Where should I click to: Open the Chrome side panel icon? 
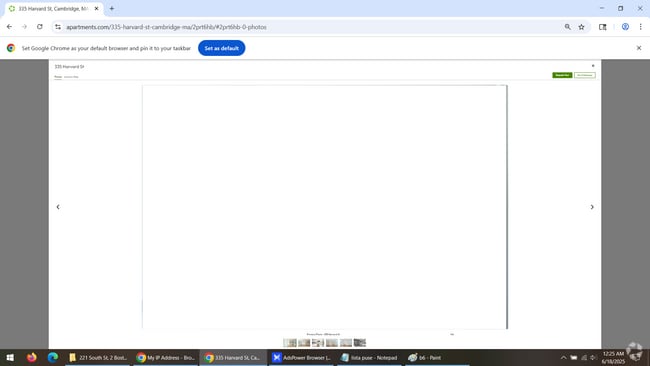coord(603,27)
